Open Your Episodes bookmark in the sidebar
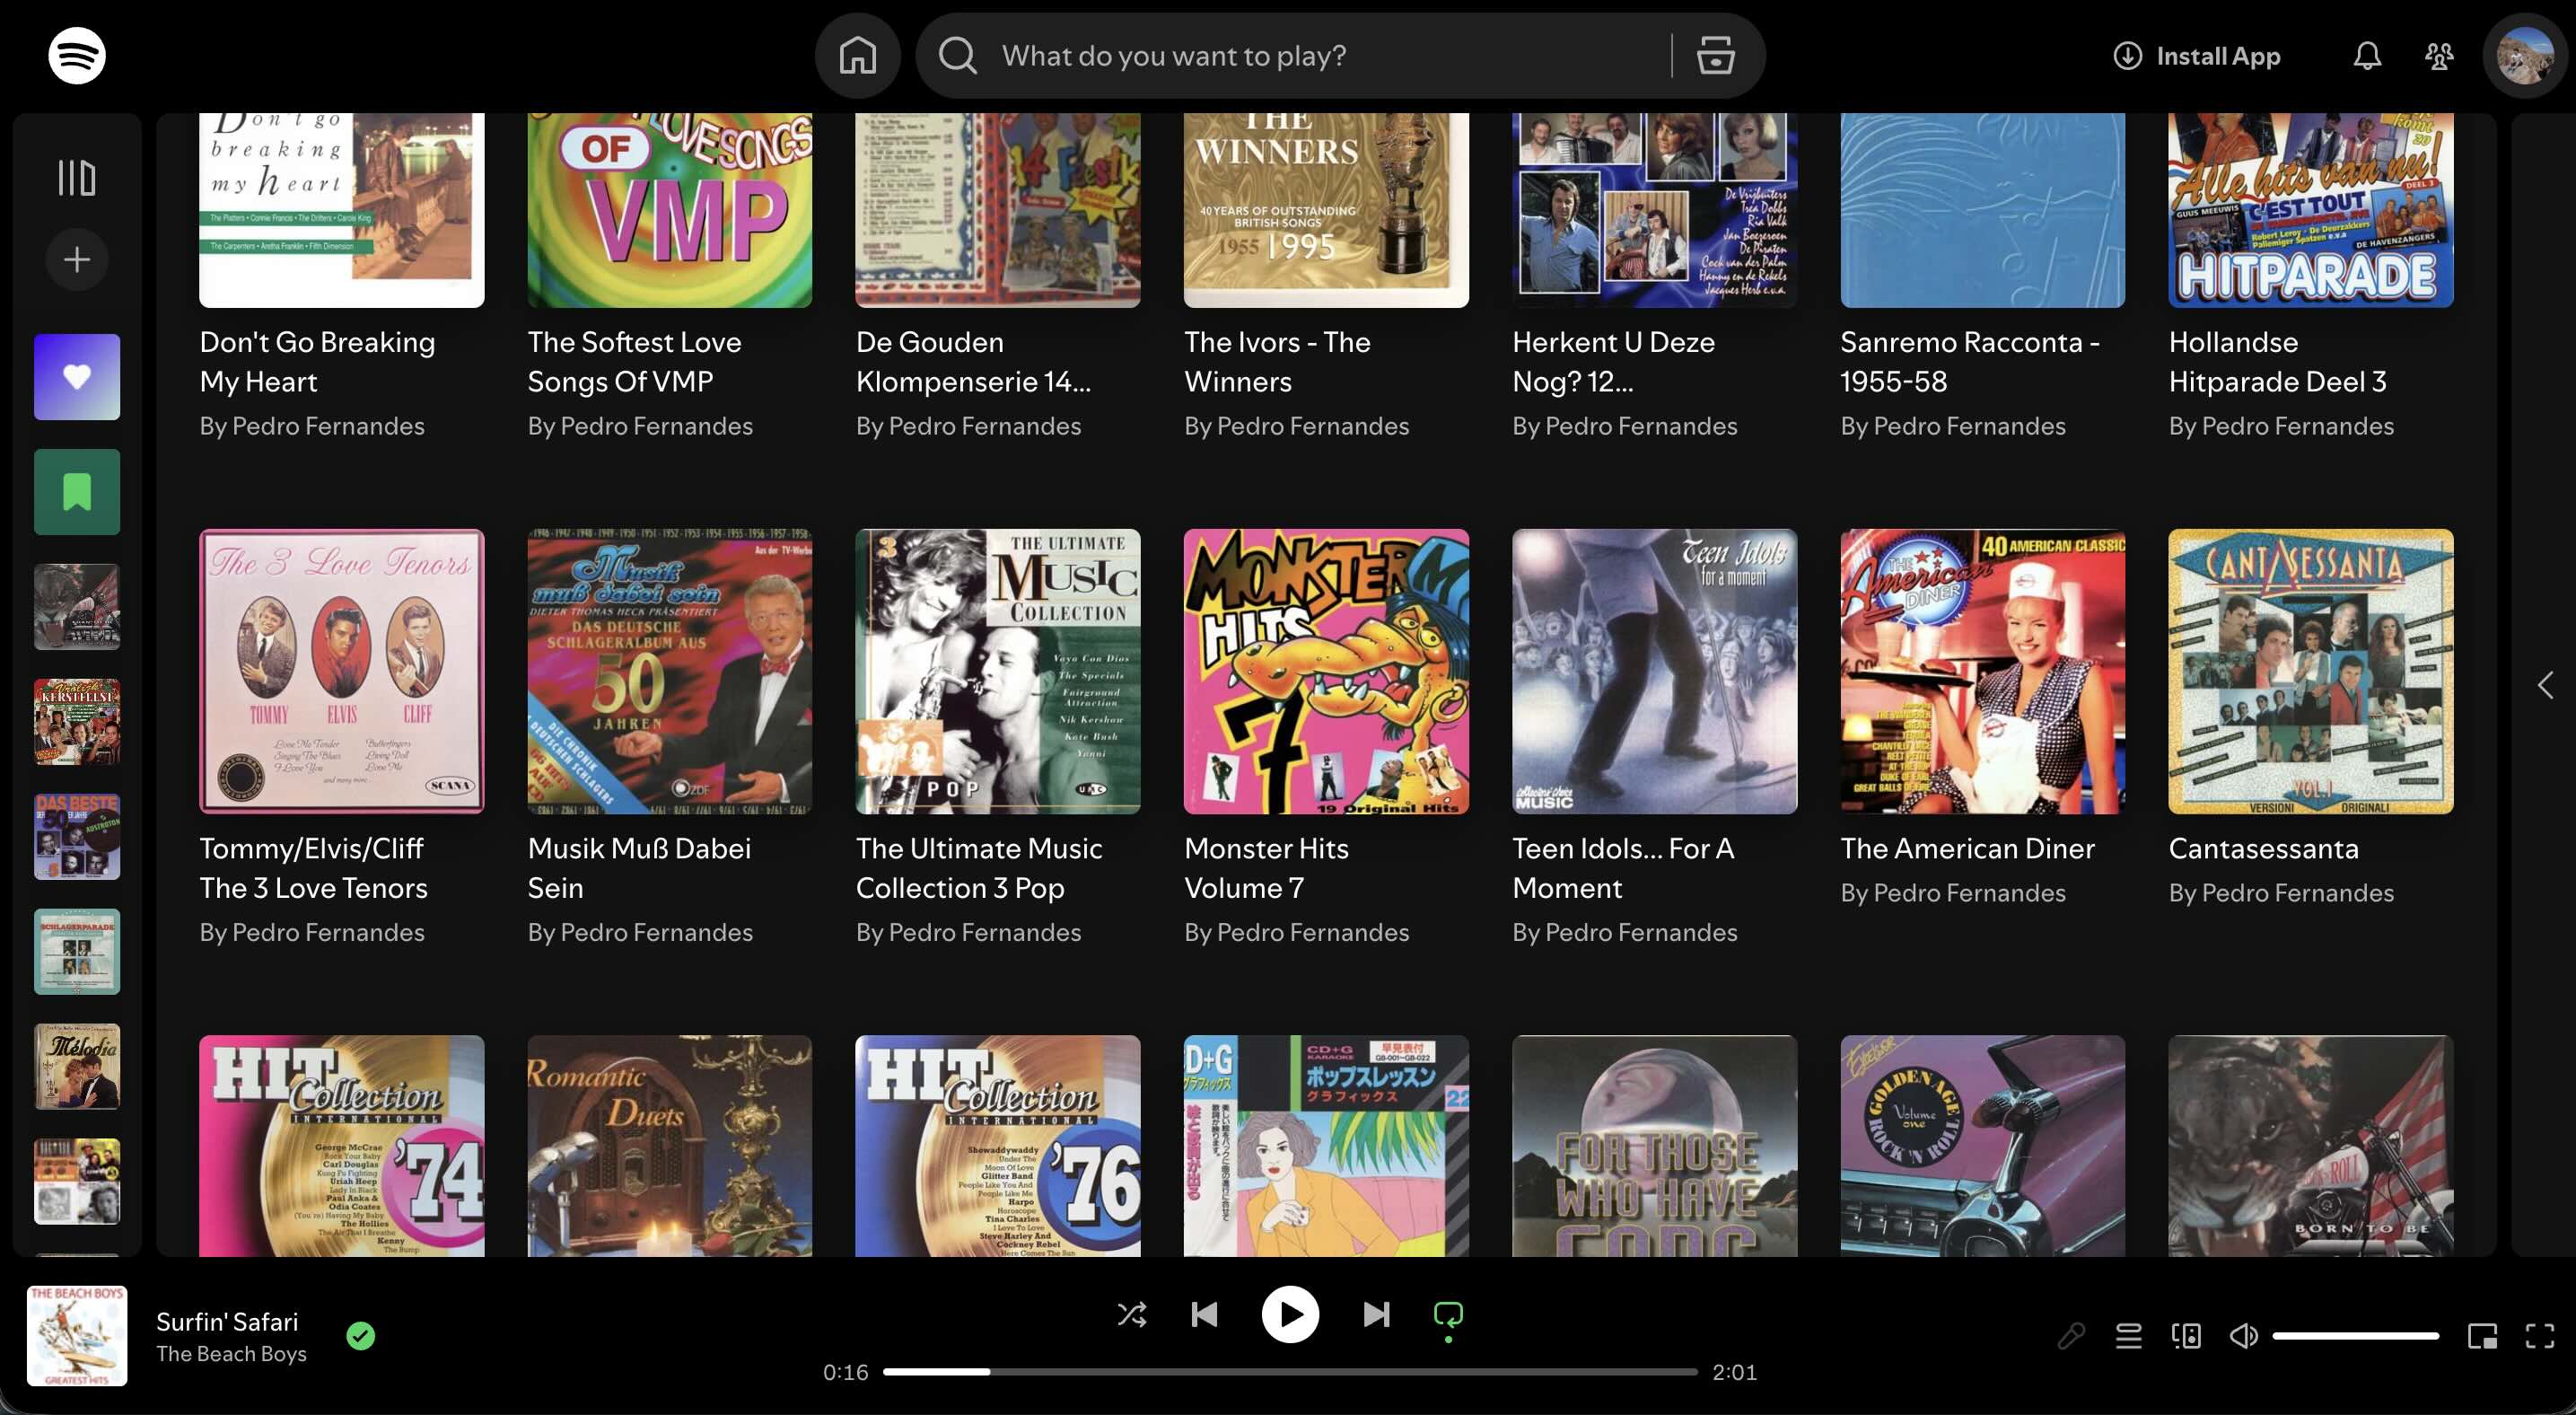 (77, 492)
